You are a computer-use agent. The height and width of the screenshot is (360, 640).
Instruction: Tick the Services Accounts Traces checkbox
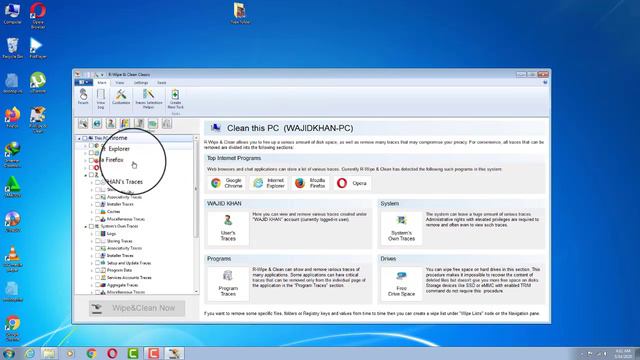pyautogui.click(x=98, y=278)
